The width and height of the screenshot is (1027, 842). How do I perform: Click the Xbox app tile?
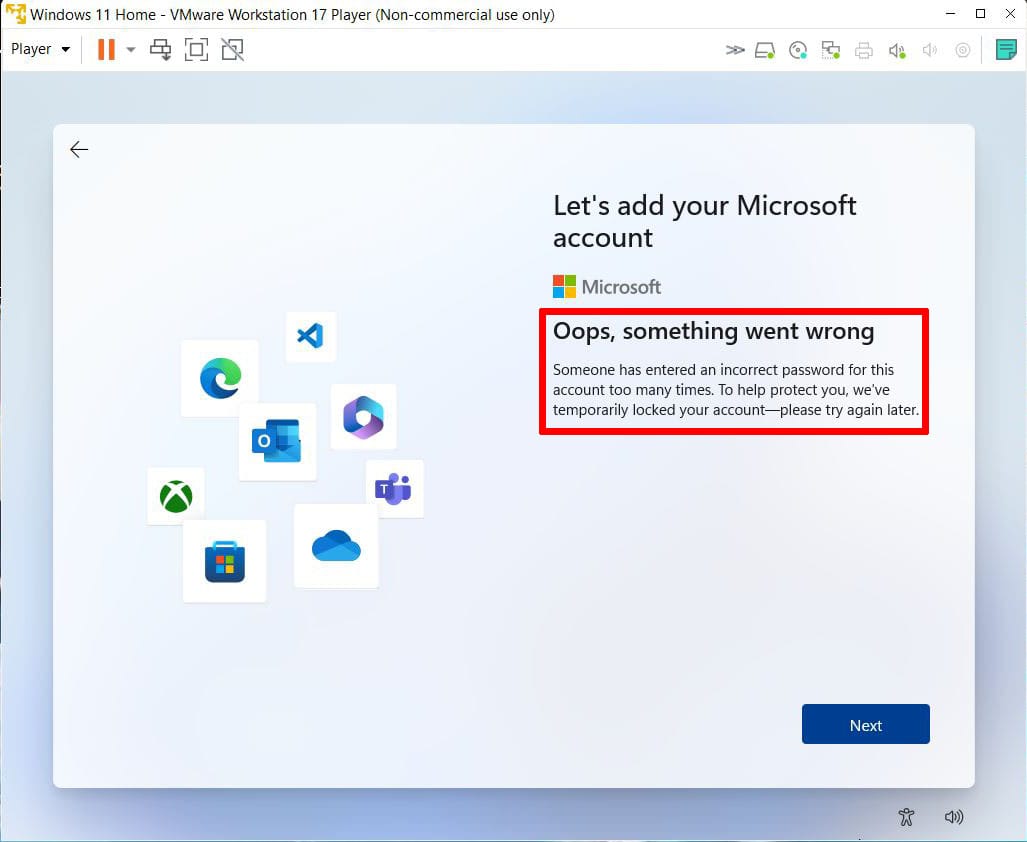[176, 496]
